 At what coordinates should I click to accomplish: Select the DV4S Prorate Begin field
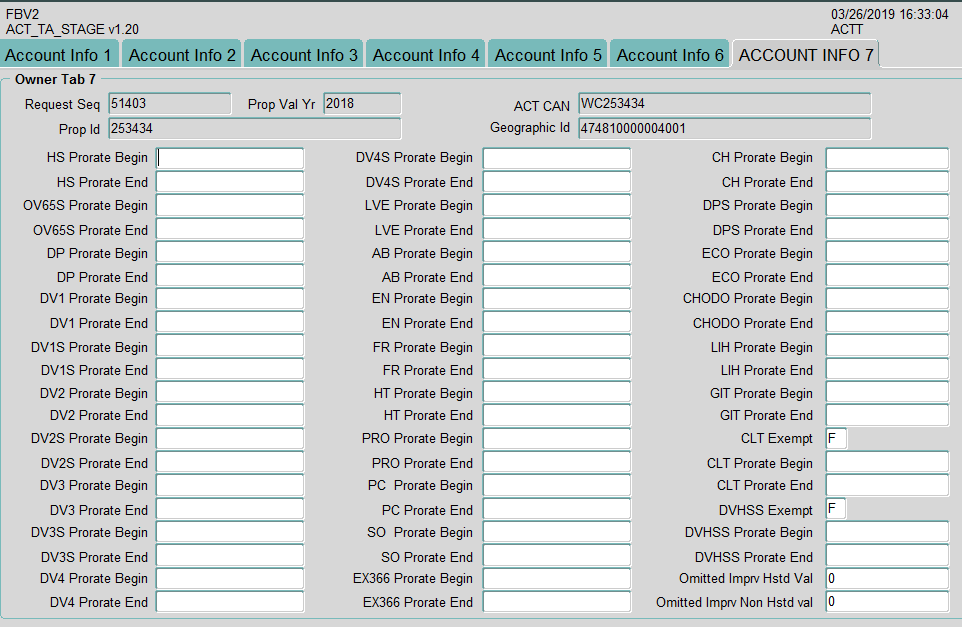click(x=557, y=158)
